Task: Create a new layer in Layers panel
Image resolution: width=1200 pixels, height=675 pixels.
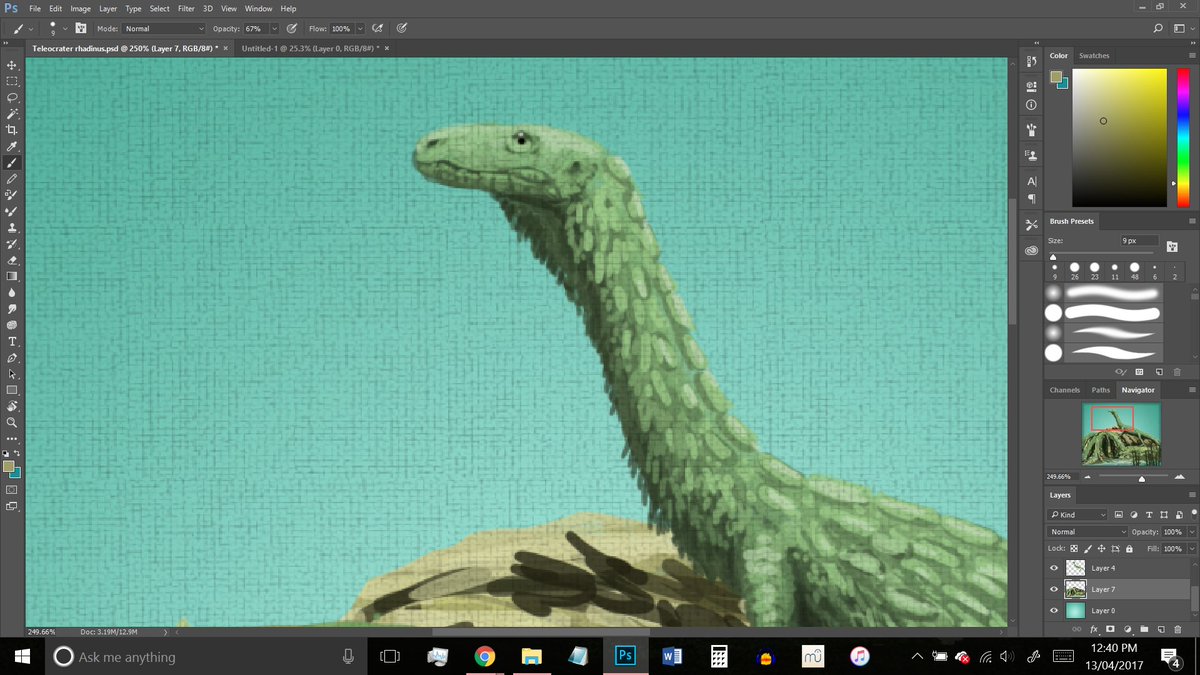Action: click(x=1161, y=629)
